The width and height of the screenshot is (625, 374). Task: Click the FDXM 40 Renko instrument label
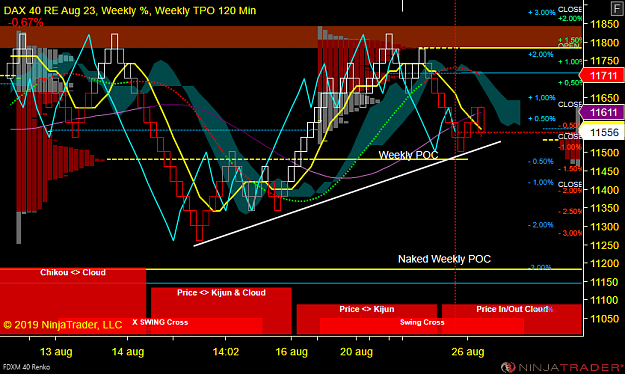click(x=26, y=367)
